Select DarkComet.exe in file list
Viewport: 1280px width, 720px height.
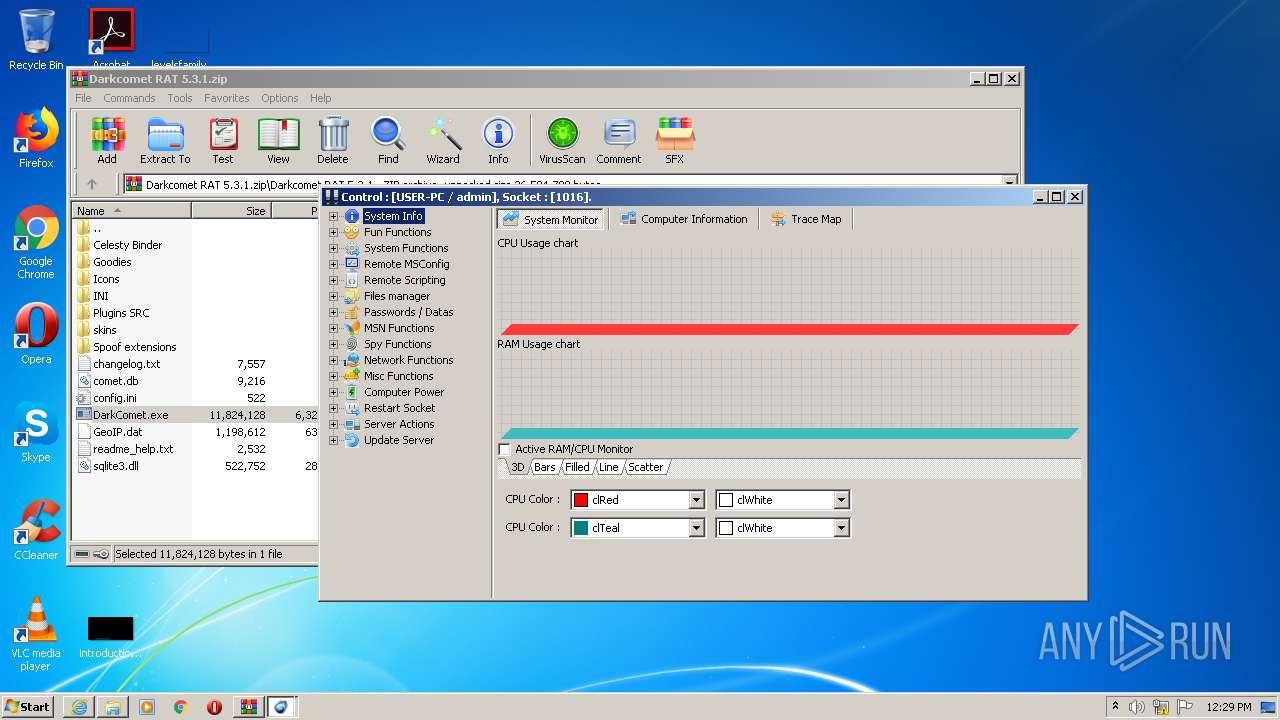(x=131, y=415)
